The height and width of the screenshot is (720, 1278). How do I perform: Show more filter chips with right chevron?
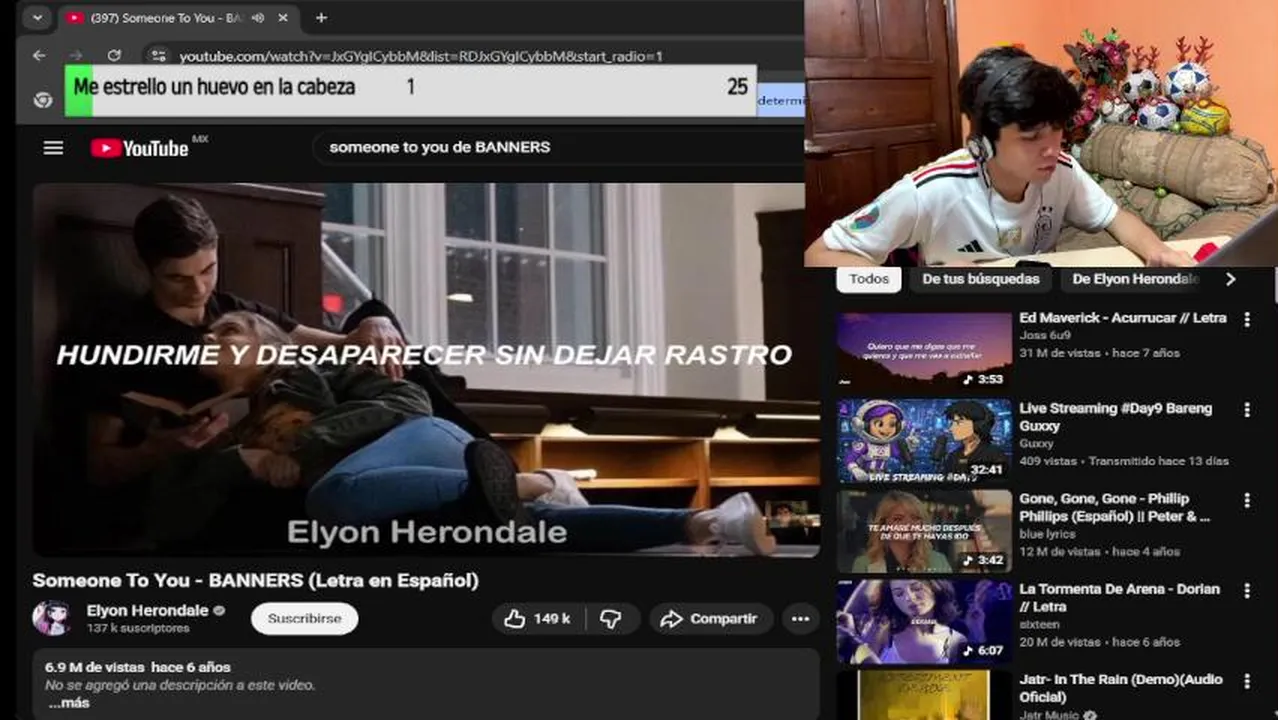click(x=1231, y=279)
